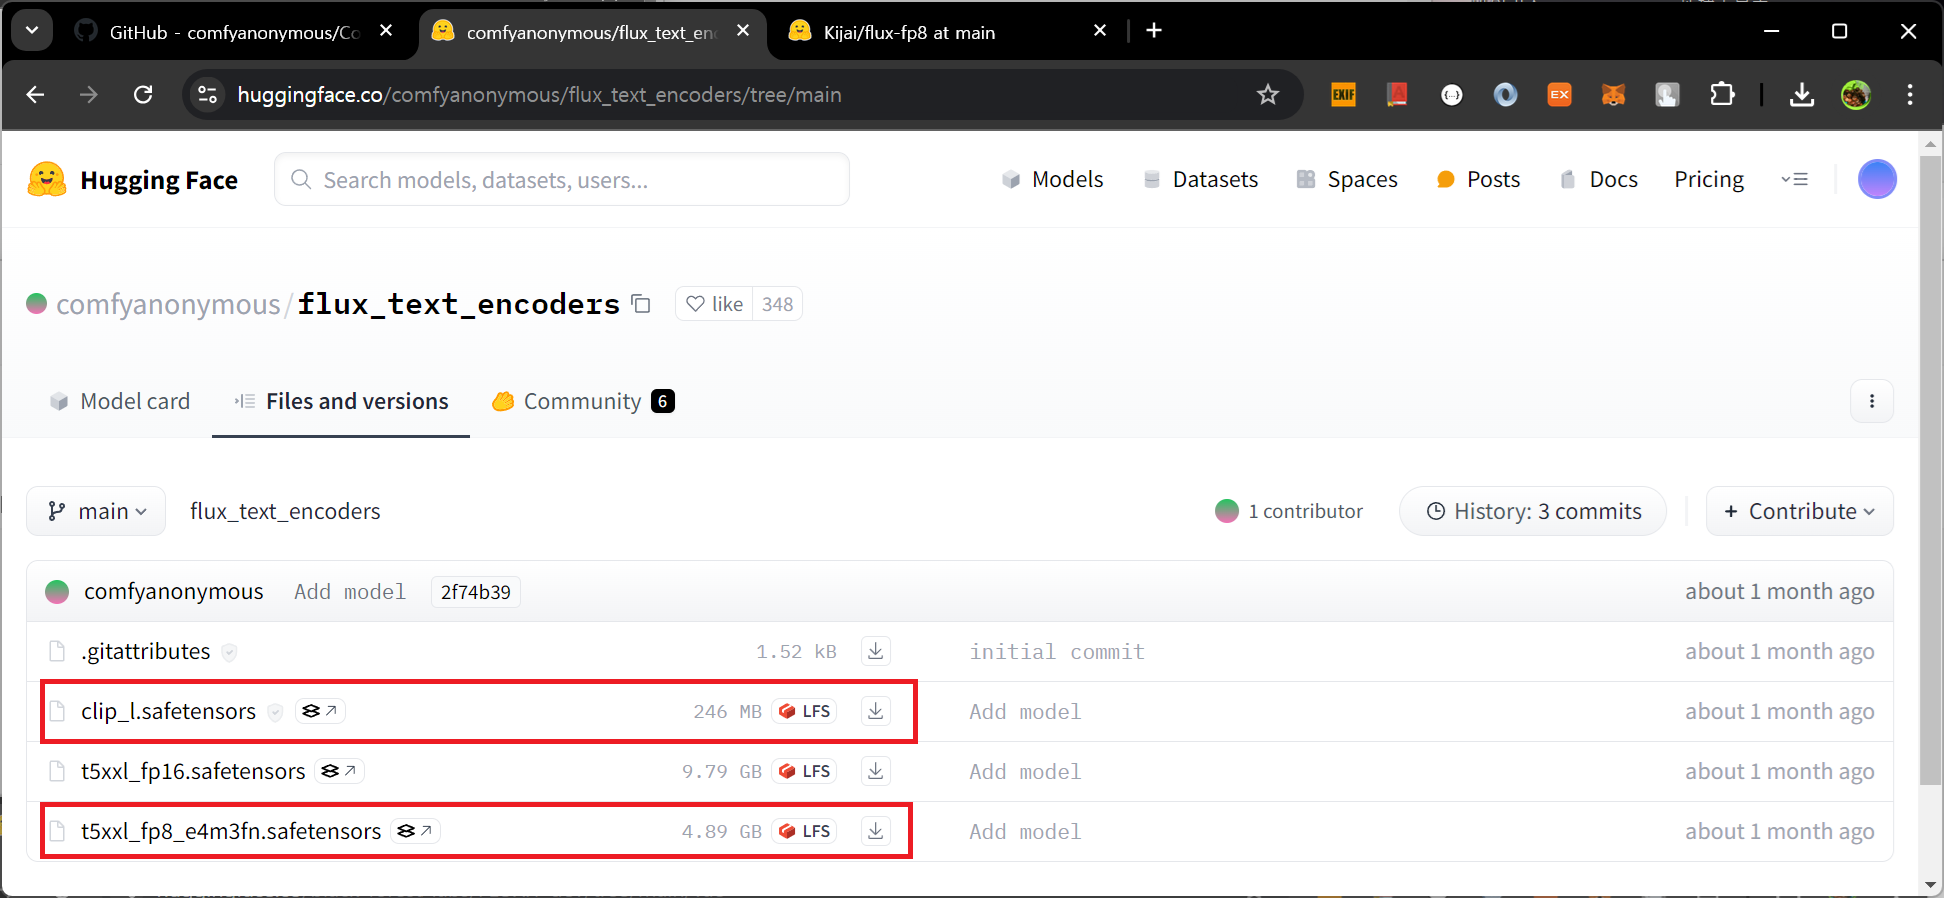Viewport: 1944px width, 900px height.
Task: Open the orange EX extension
Action: tap(1559, 95)
